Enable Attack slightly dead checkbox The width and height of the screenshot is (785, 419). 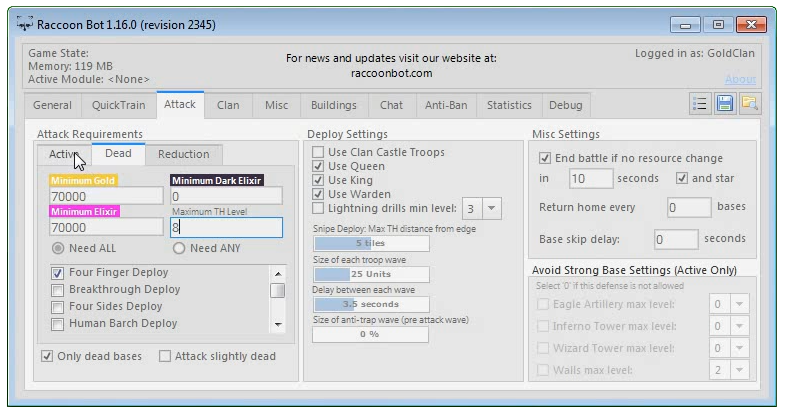(x=165, y=356)
